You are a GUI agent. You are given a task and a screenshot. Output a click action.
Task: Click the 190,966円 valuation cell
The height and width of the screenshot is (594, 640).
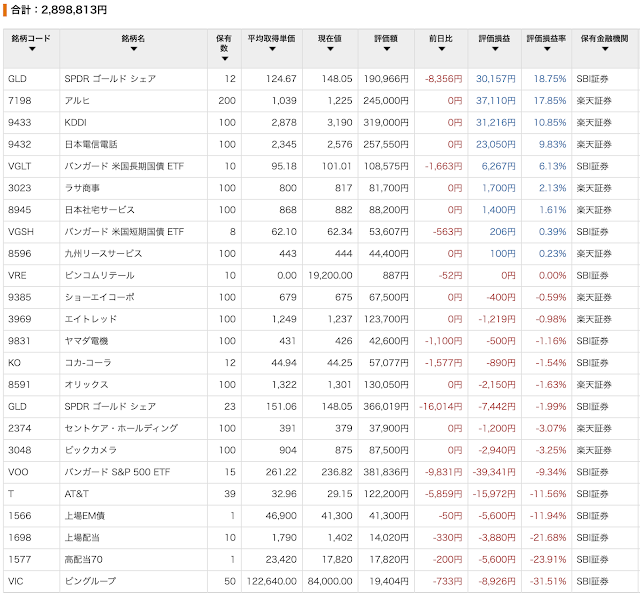(x=386, y=79)
